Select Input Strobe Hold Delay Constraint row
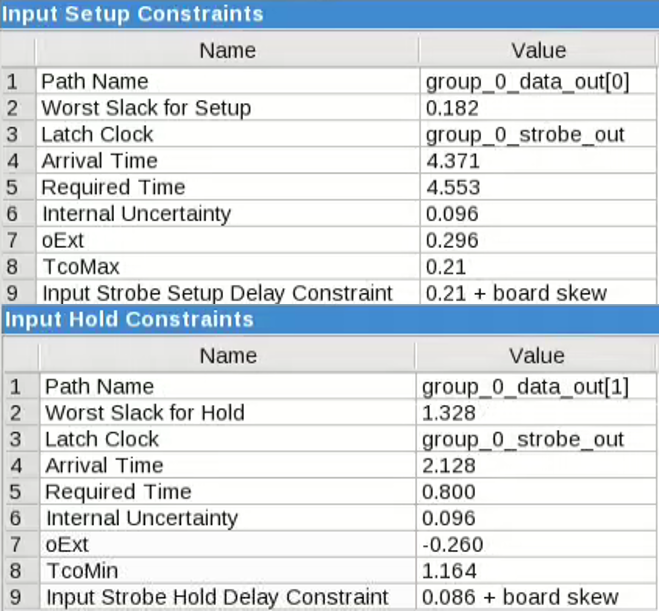Screen dimensions: 659x611 pyautogui.click(x=216, y=598)
